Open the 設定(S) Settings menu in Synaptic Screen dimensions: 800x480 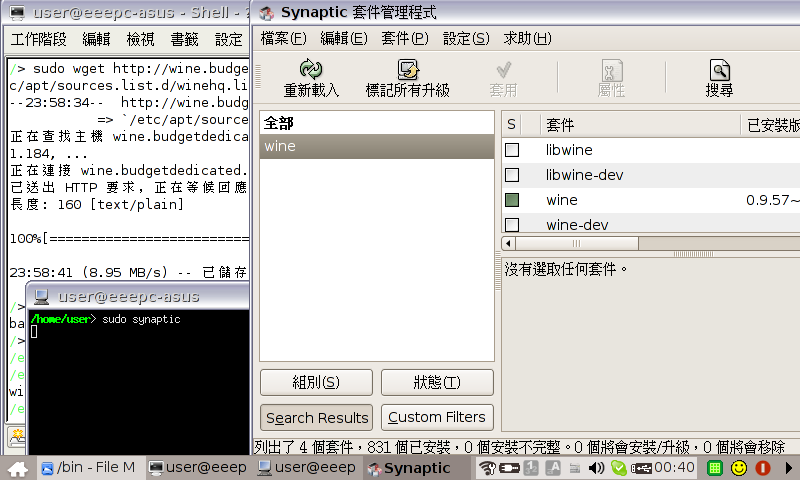coord(466,38)
